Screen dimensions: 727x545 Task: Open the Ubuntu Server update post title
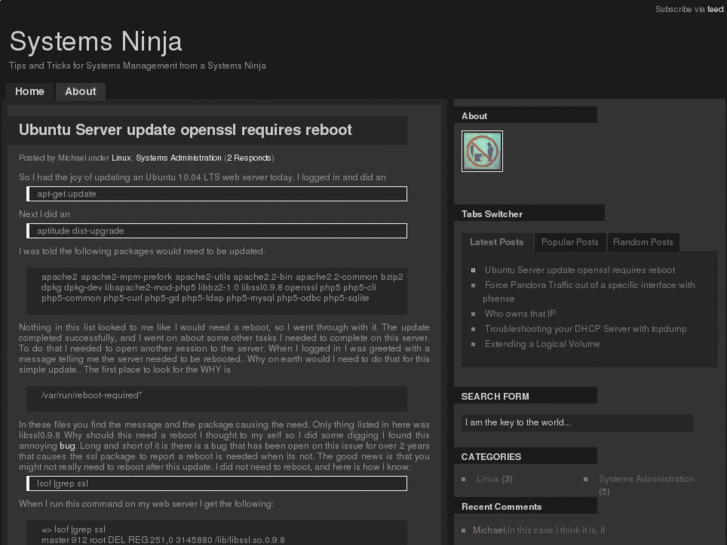(x=185, y=130)
